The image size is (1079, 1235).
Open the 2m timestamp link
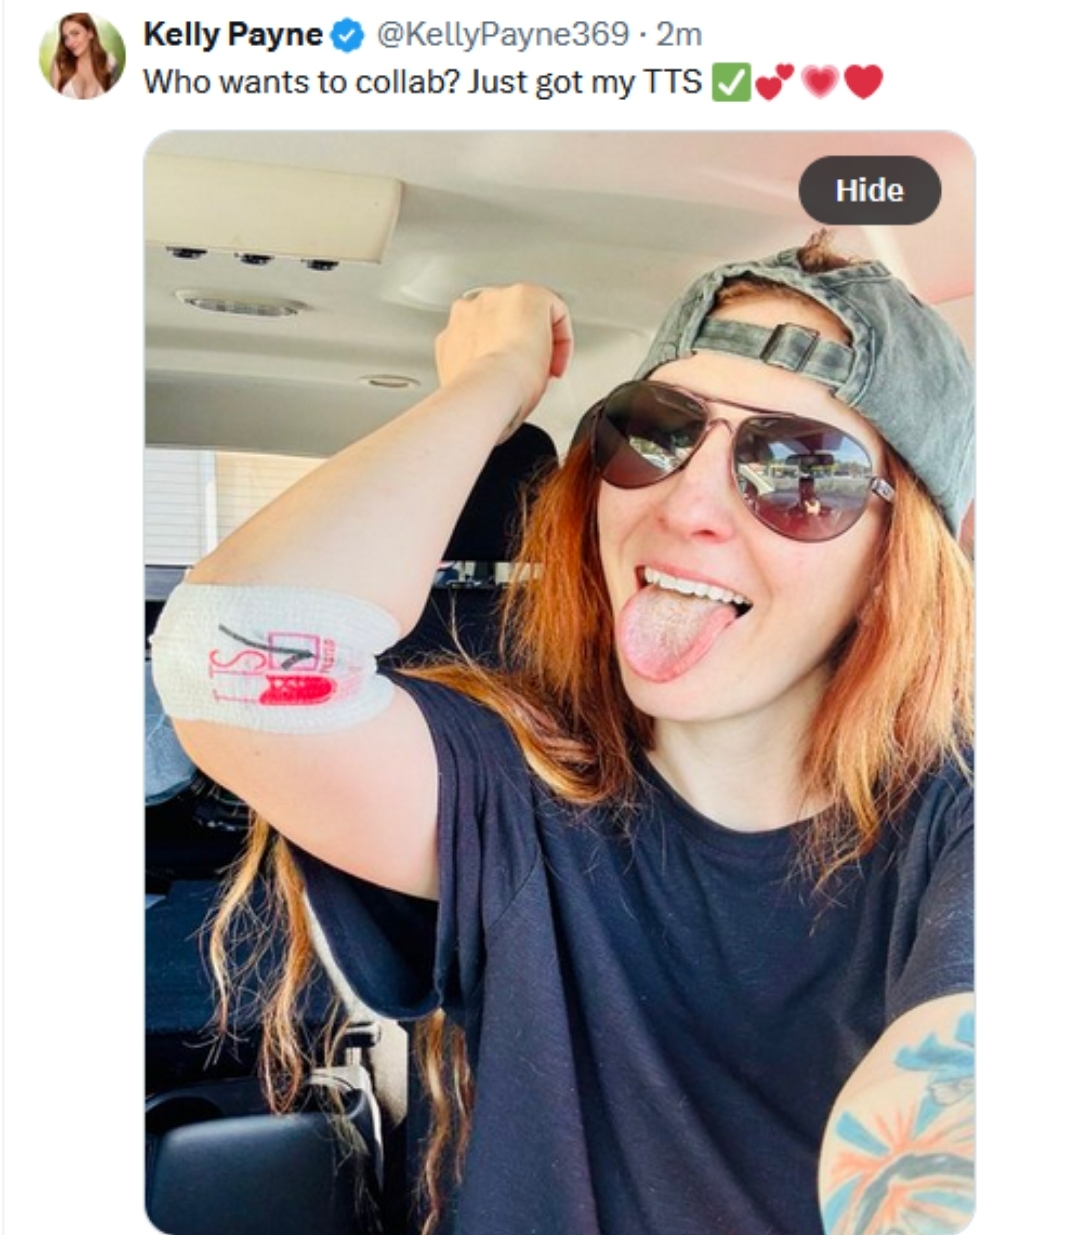point(678,35)
